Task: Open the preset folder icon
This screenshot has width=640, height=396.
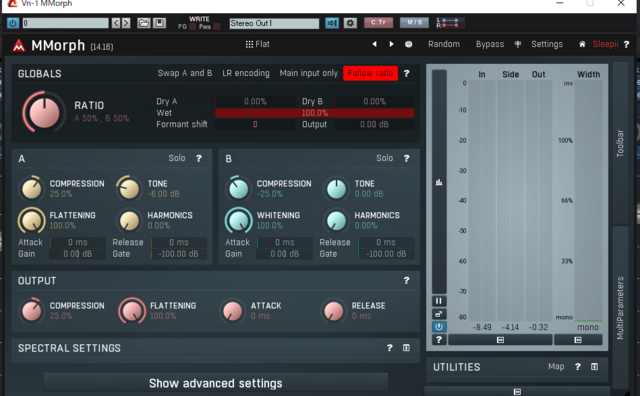Action: point(144,23)
